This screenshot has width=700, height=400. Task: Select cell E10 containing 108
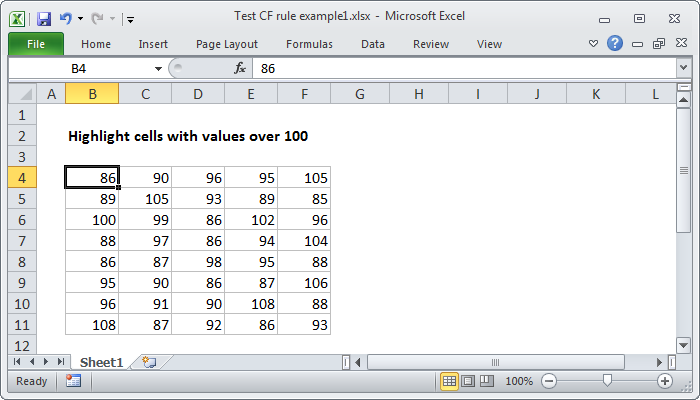pyautogui.click(x=251, y=304)
